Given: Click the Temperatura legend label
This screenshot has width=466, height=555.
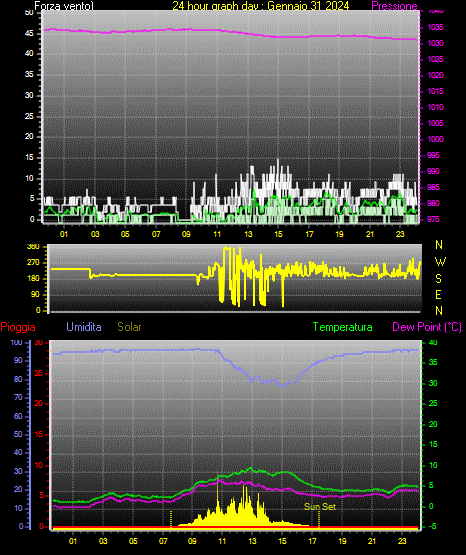Looking at the screenshot, I should [343, 327].
